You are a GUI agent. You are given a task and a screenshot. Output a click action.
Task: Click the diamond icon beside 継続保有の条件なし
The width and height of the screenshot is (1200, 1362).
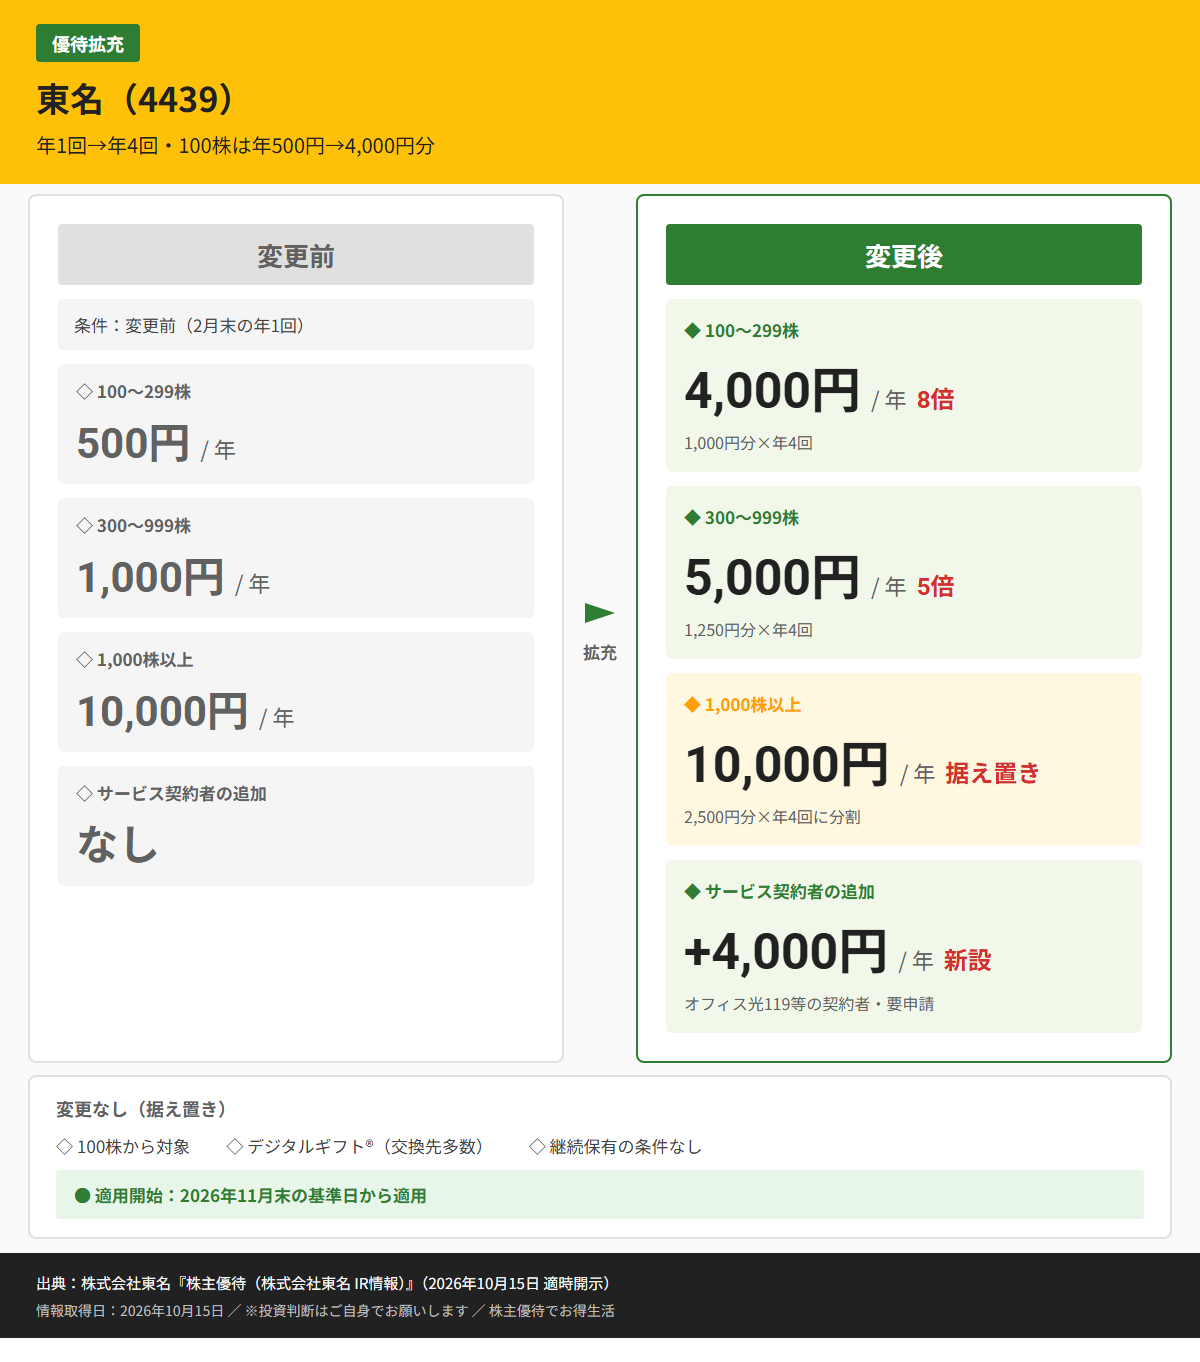(x=537, y=1147)
